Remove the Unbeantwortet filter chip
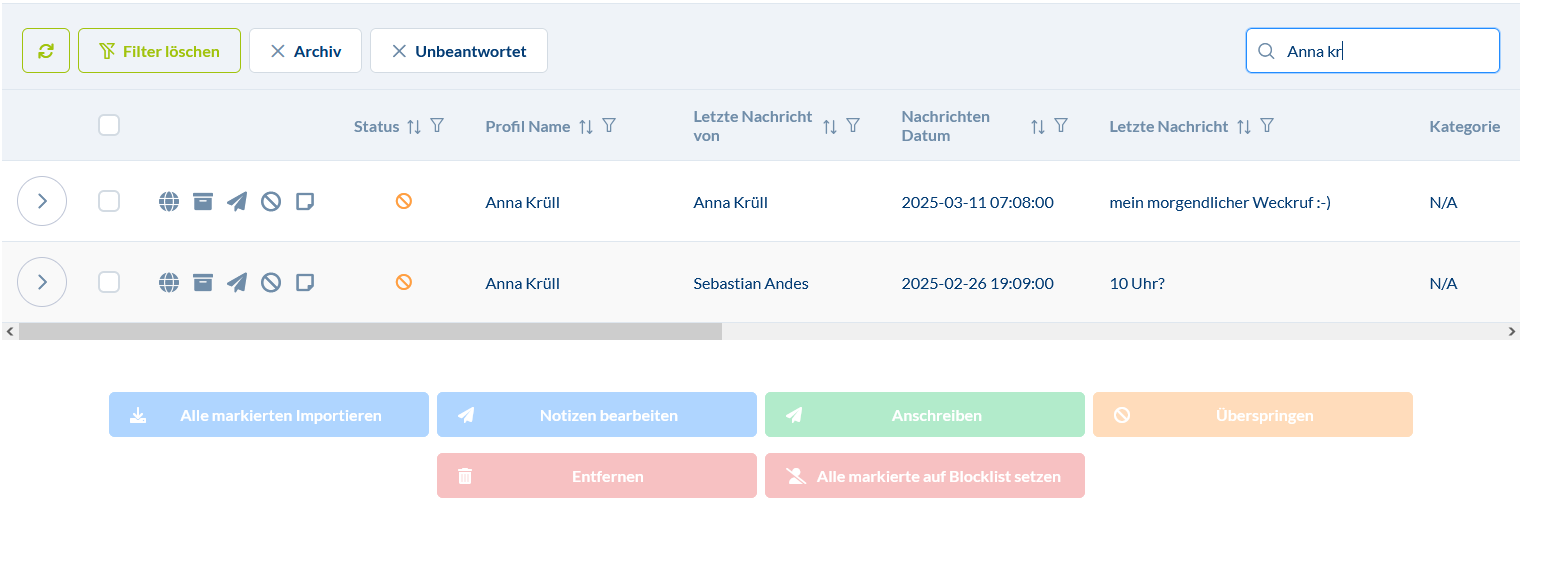This screenshot has width=1545, height=568. click(x=399, y=51)
